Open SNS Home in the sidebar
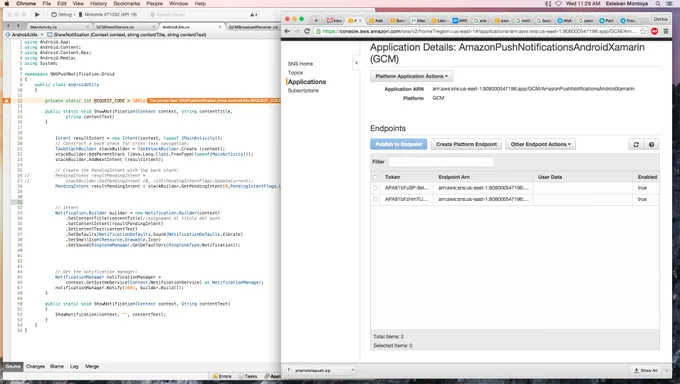 300,64
